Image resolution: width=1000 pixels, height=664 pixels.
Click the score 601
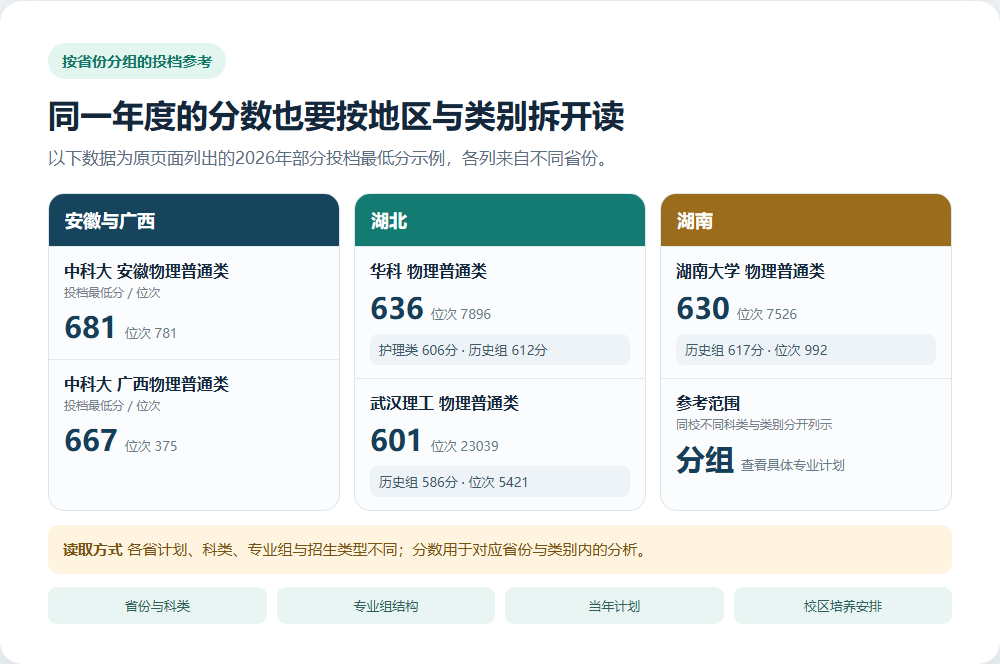pos(396,440)
